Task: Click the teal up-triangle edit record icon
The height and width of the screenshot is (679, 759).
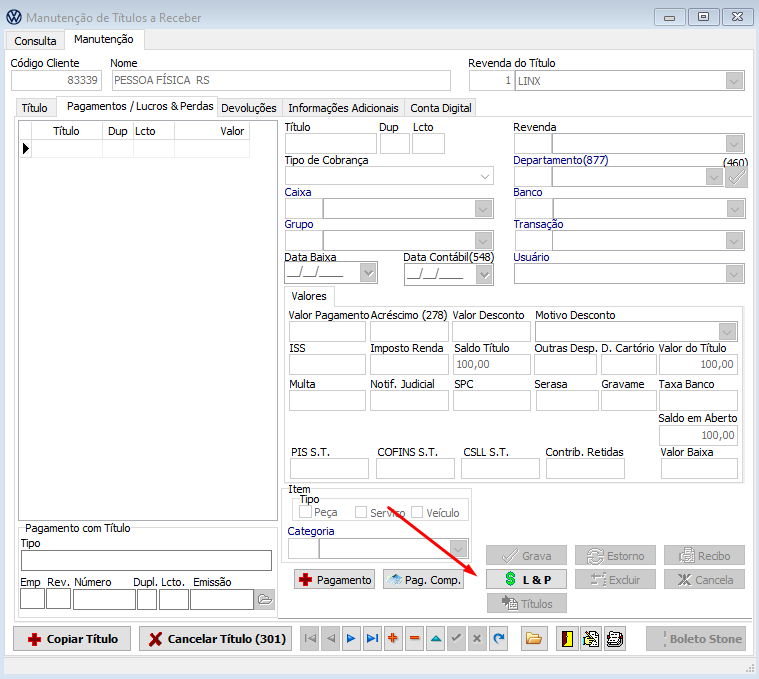Action: pyautogui.click(x=435, y=639)
